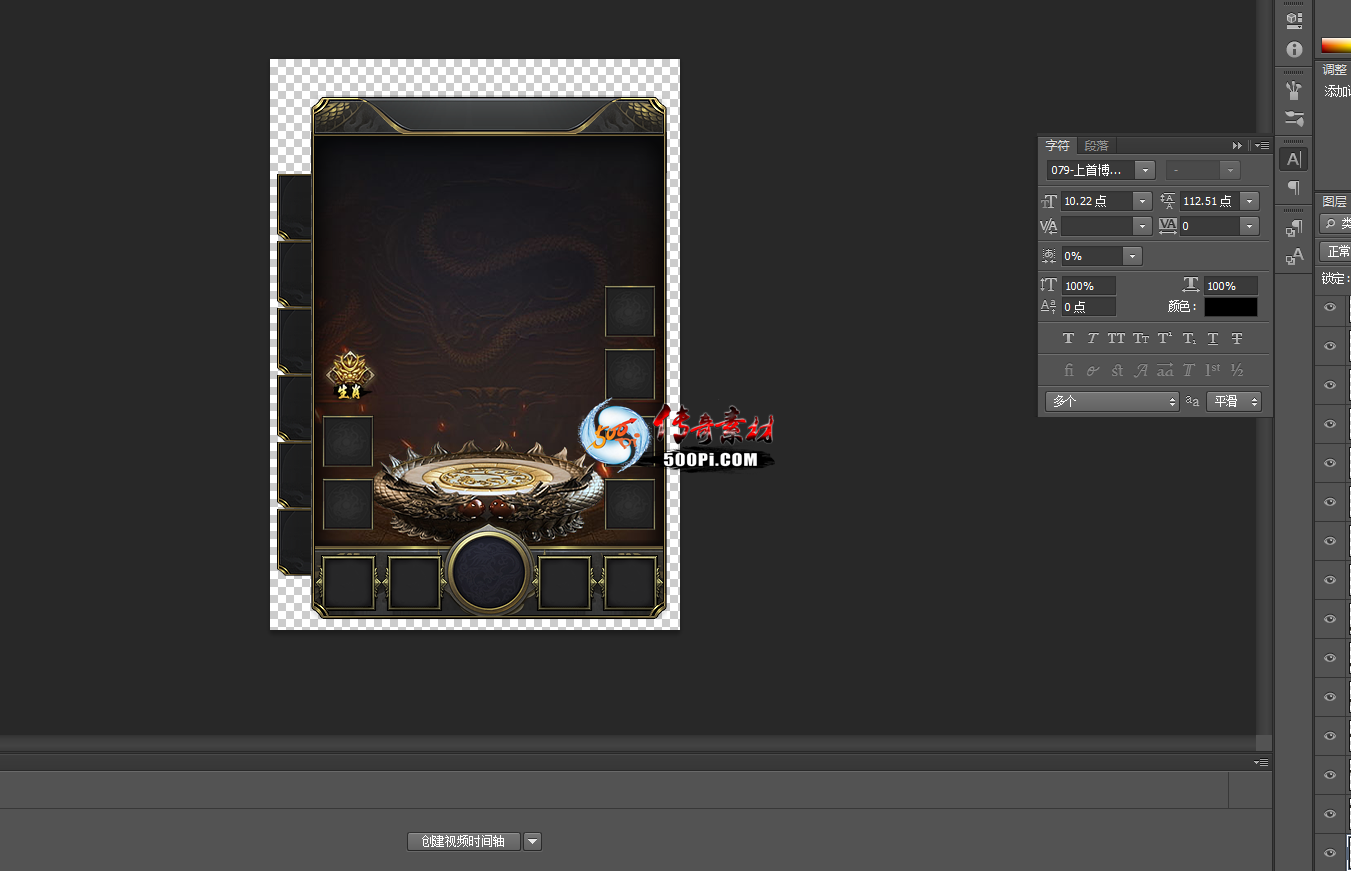
Task: Click the baseline shift 0 点 field
Action: (1088, 307)
